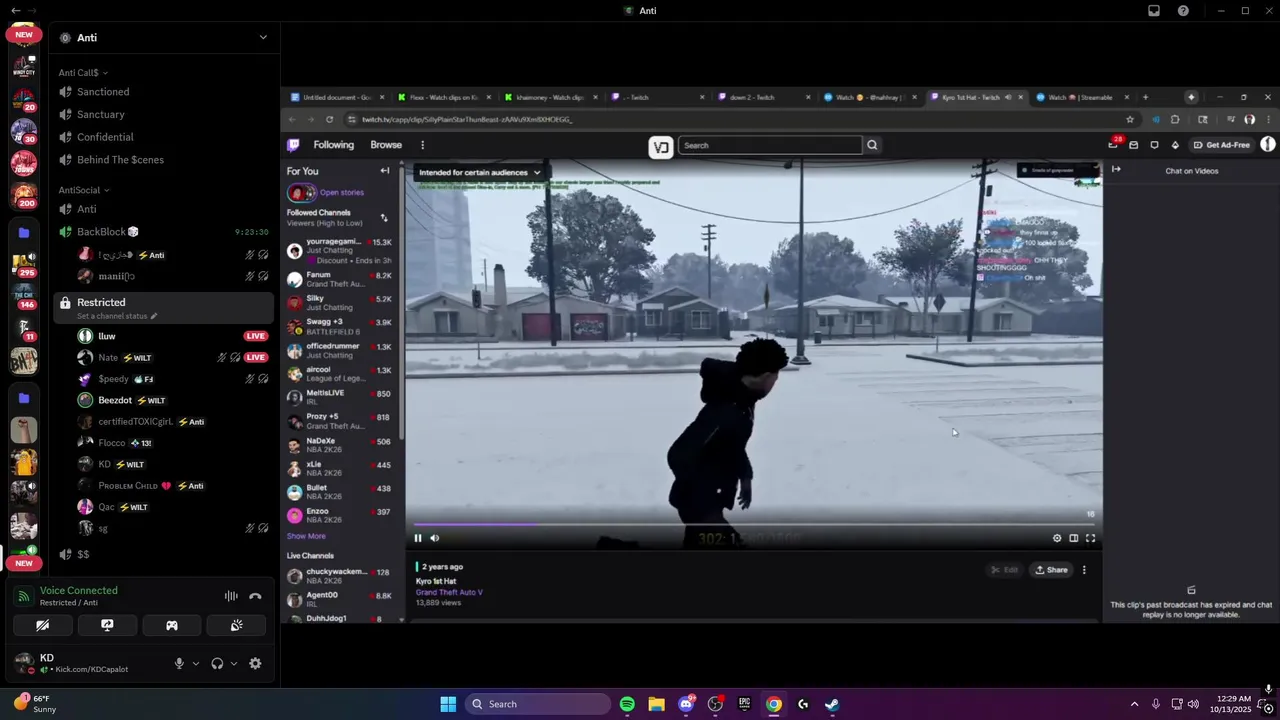Go to the Twitch Following tab
Image resolution: width=1280 pixels, height=720 pixels.
pyautogui.click(x=334, y=145)
